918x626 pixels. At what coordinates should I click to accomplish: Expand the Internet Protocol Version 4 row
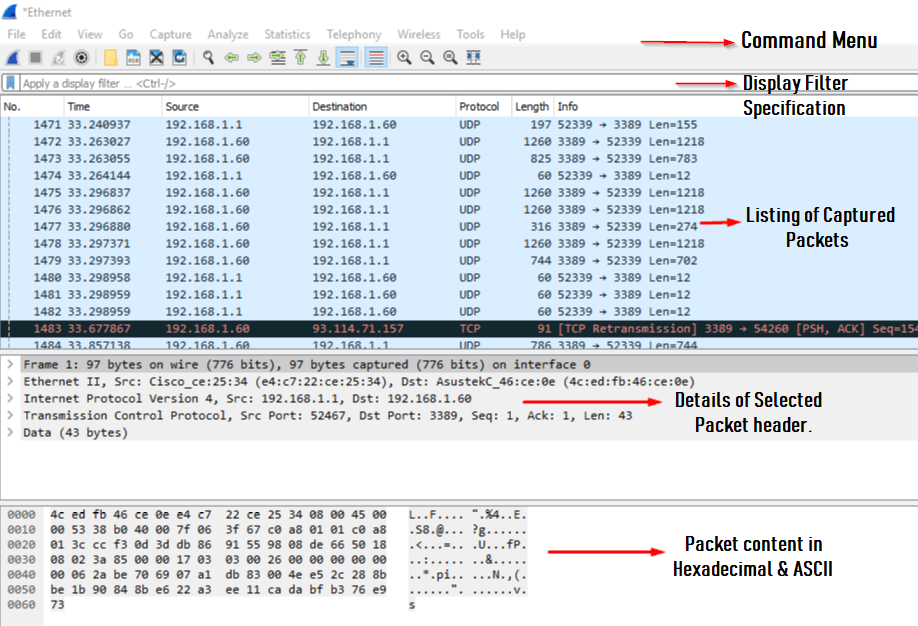tap(10, 399)
